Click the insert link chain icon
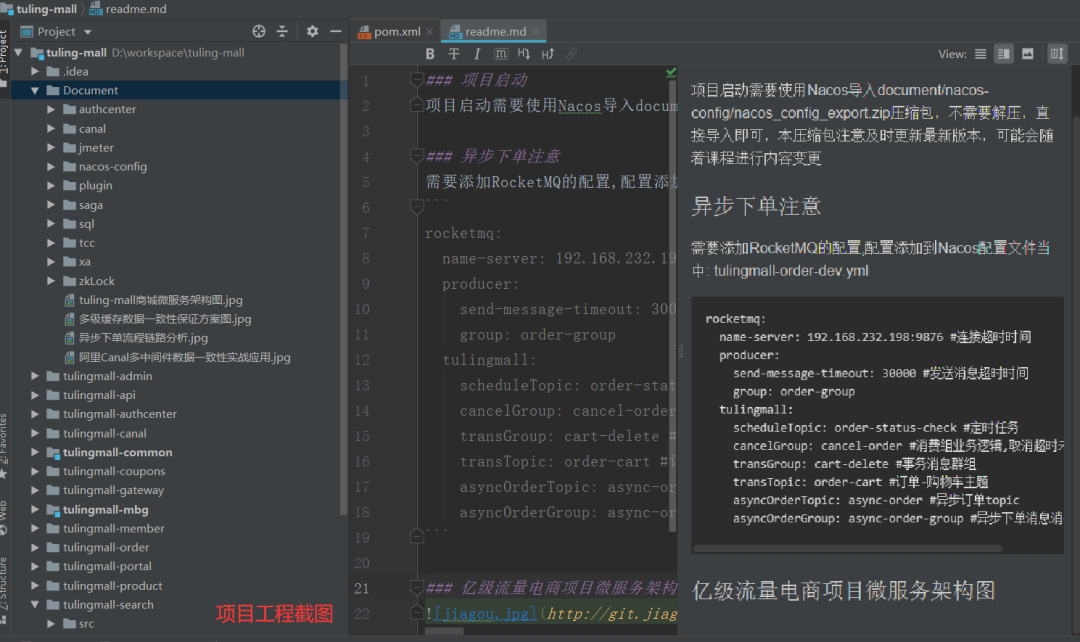1080x642 pixels. 571,54
